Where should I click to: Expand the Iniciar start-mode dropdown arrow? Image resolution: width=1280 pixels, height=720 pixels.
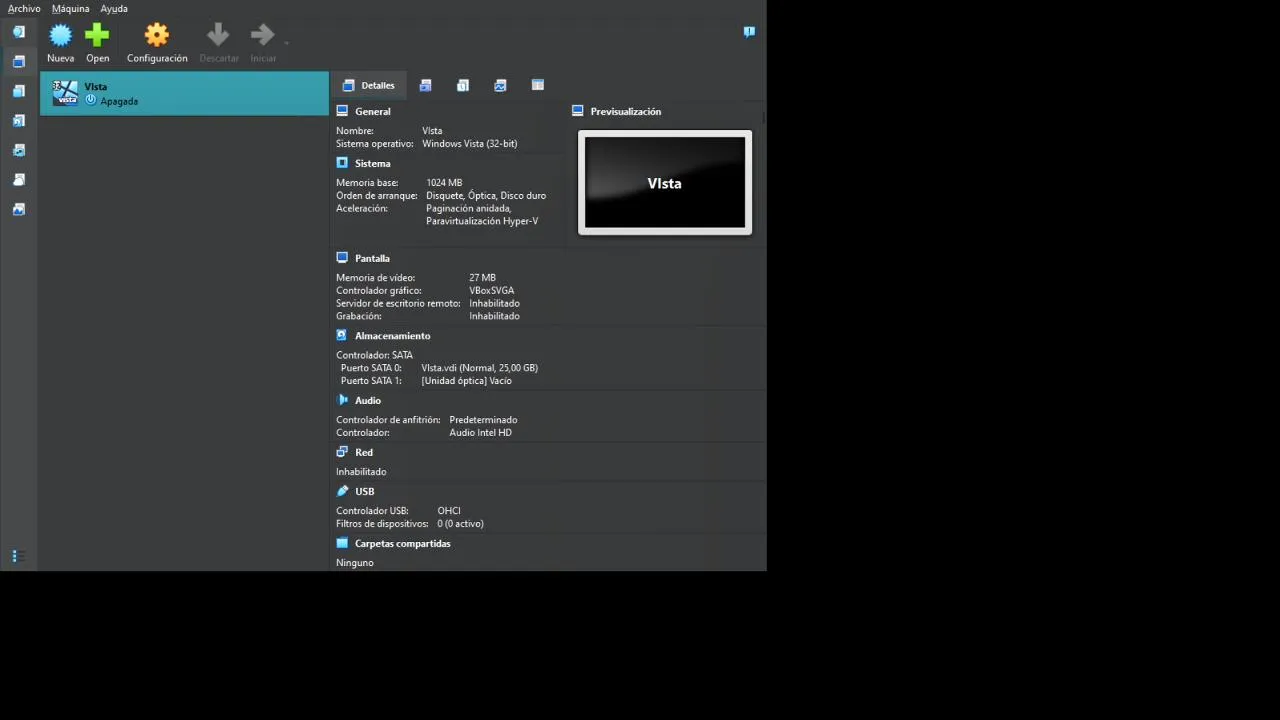pyautogui.click(x=286, y=43)
